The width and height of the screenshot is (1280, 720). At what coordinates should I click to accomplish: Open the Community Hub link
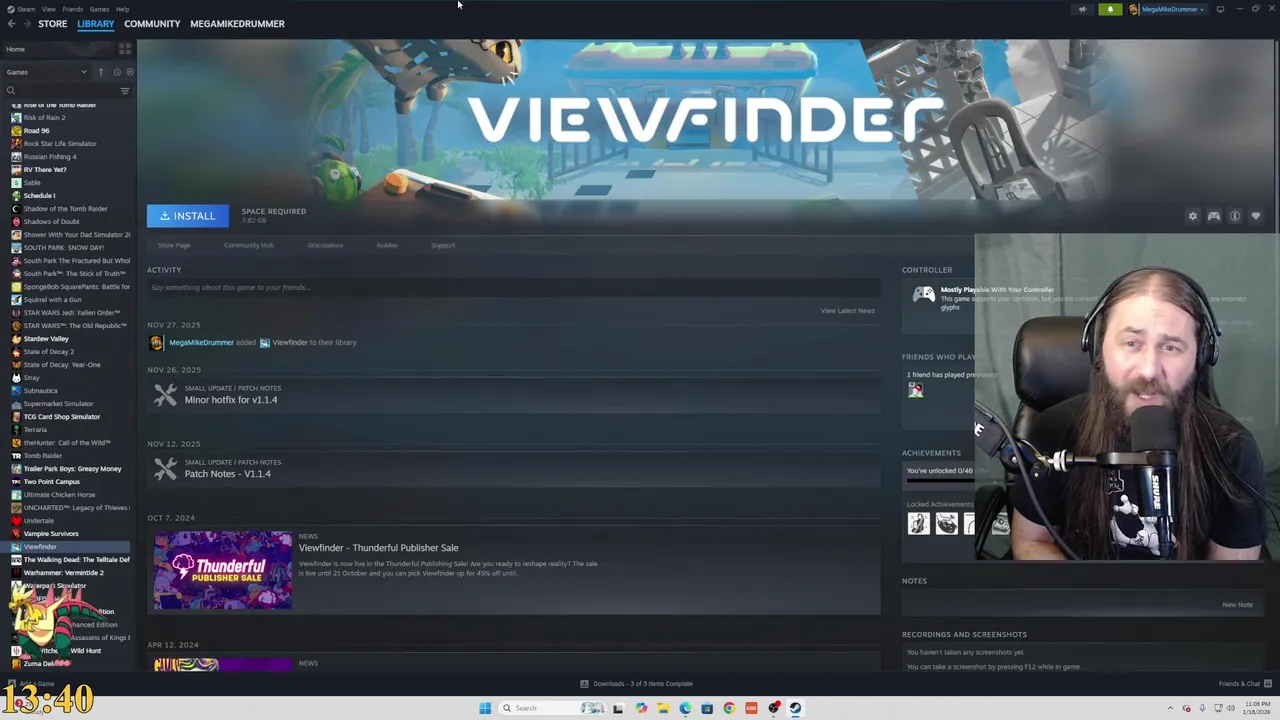pos(249,245)
